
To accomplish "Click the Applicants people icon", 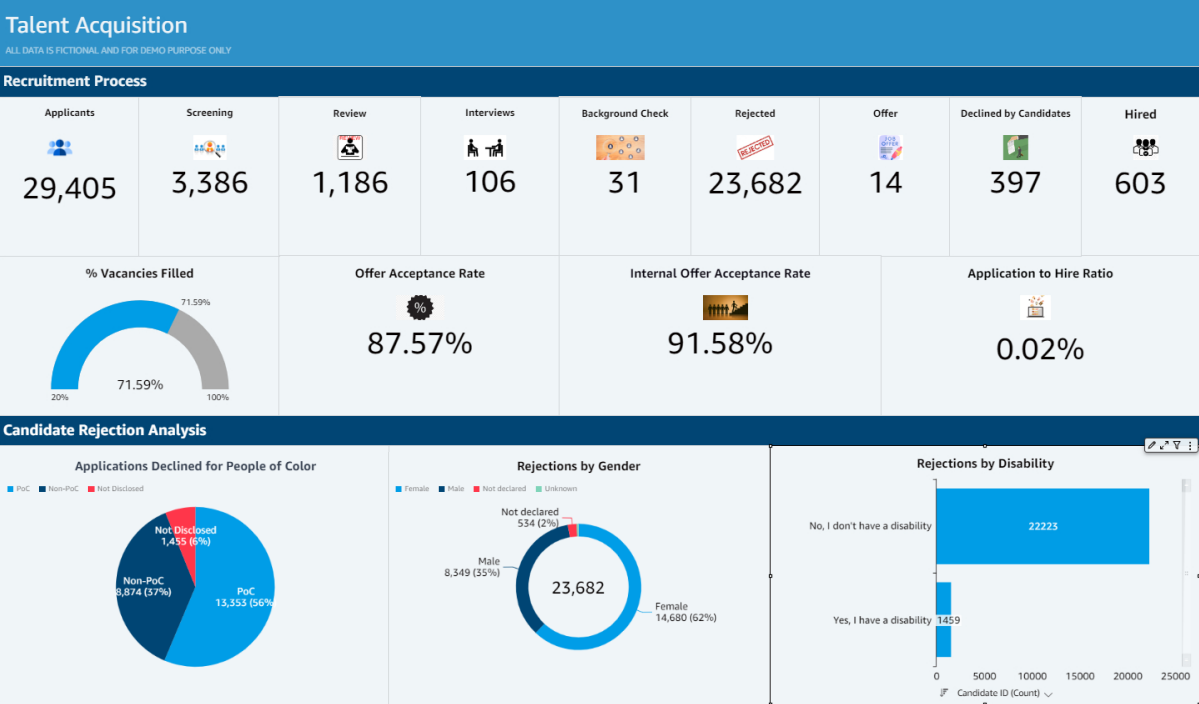I will pos(60,148).
